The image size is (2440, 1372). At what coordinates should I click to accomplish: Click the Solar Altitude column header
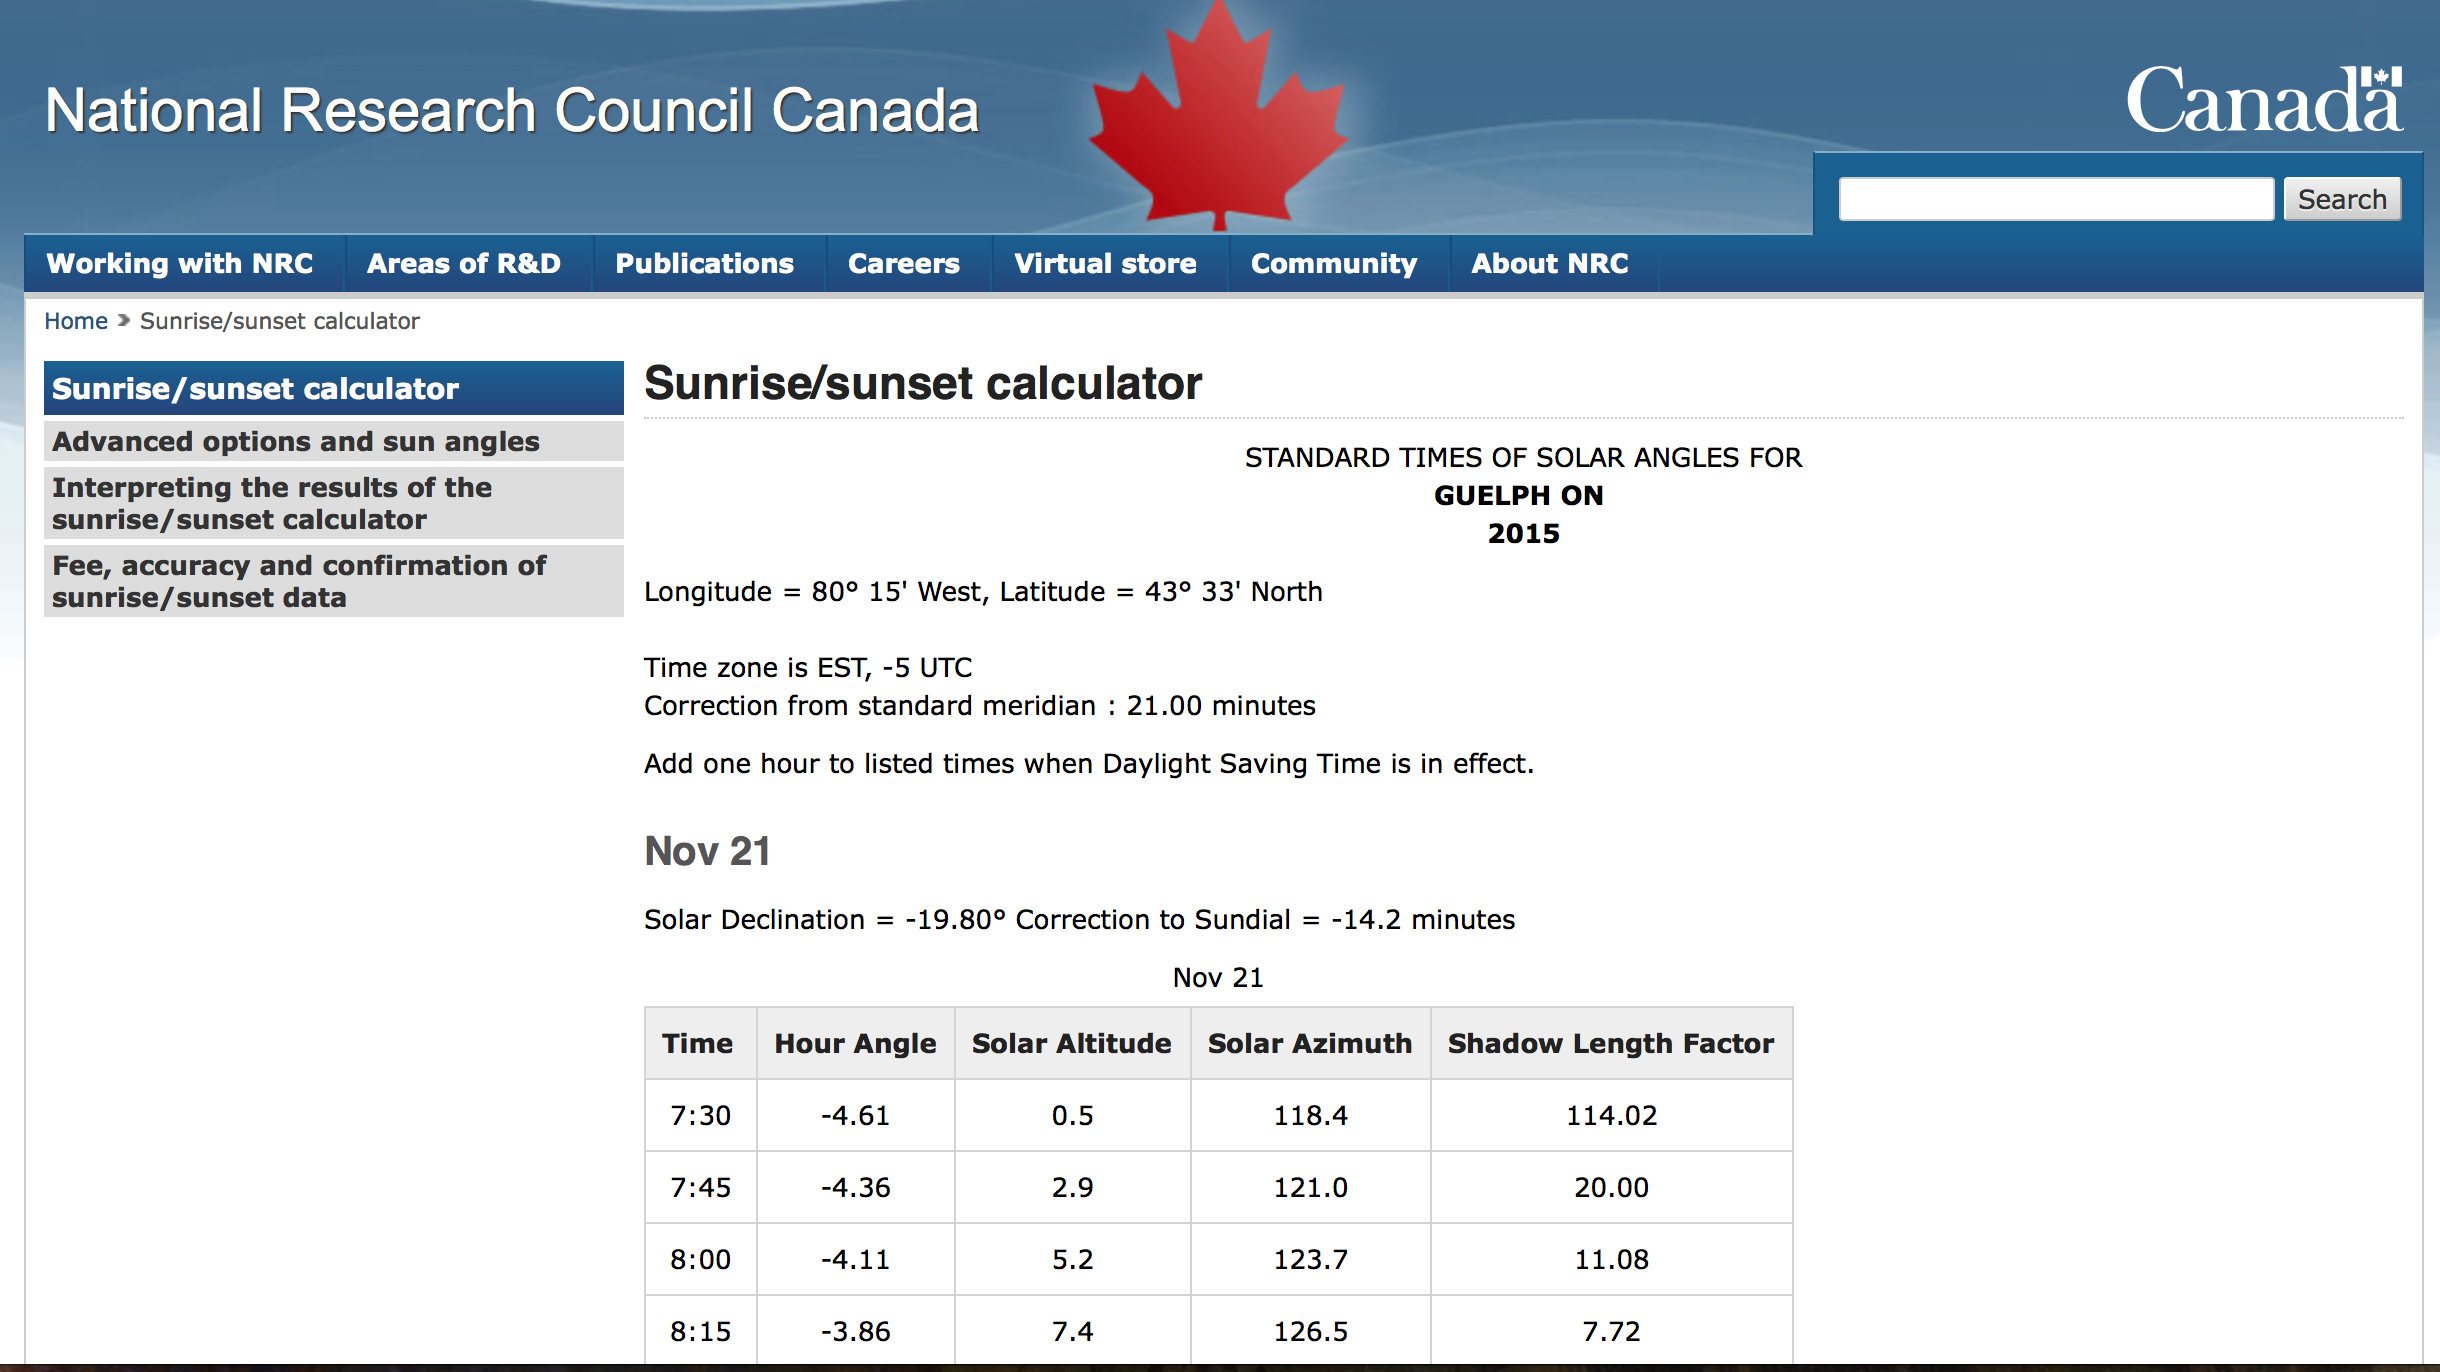(x=1071, y=1044)
